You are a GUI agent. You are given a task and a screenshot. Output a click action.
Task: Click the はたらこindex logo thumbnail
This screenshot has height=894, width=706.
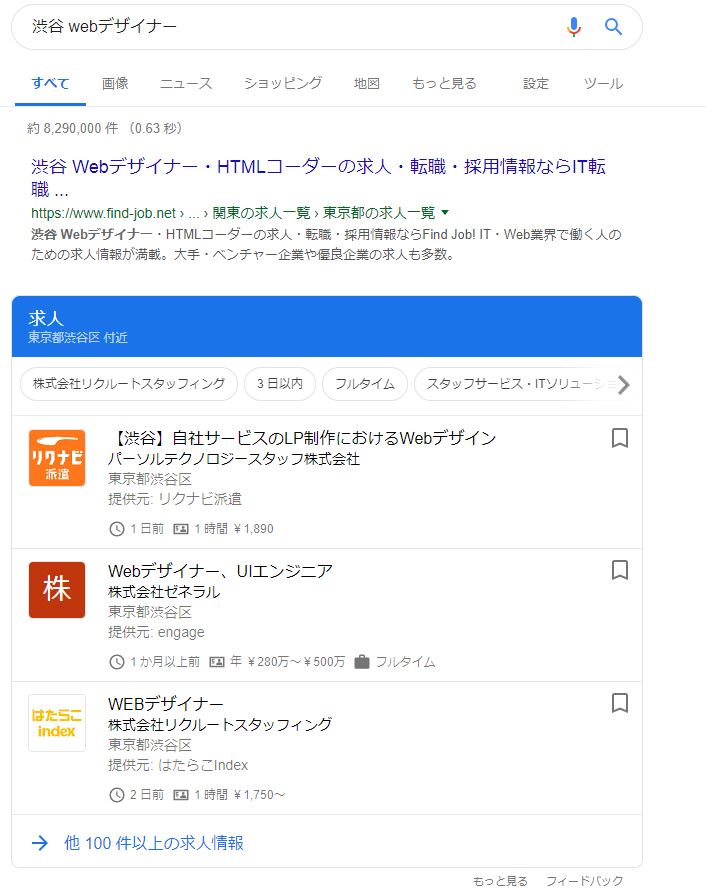[57, 723]
